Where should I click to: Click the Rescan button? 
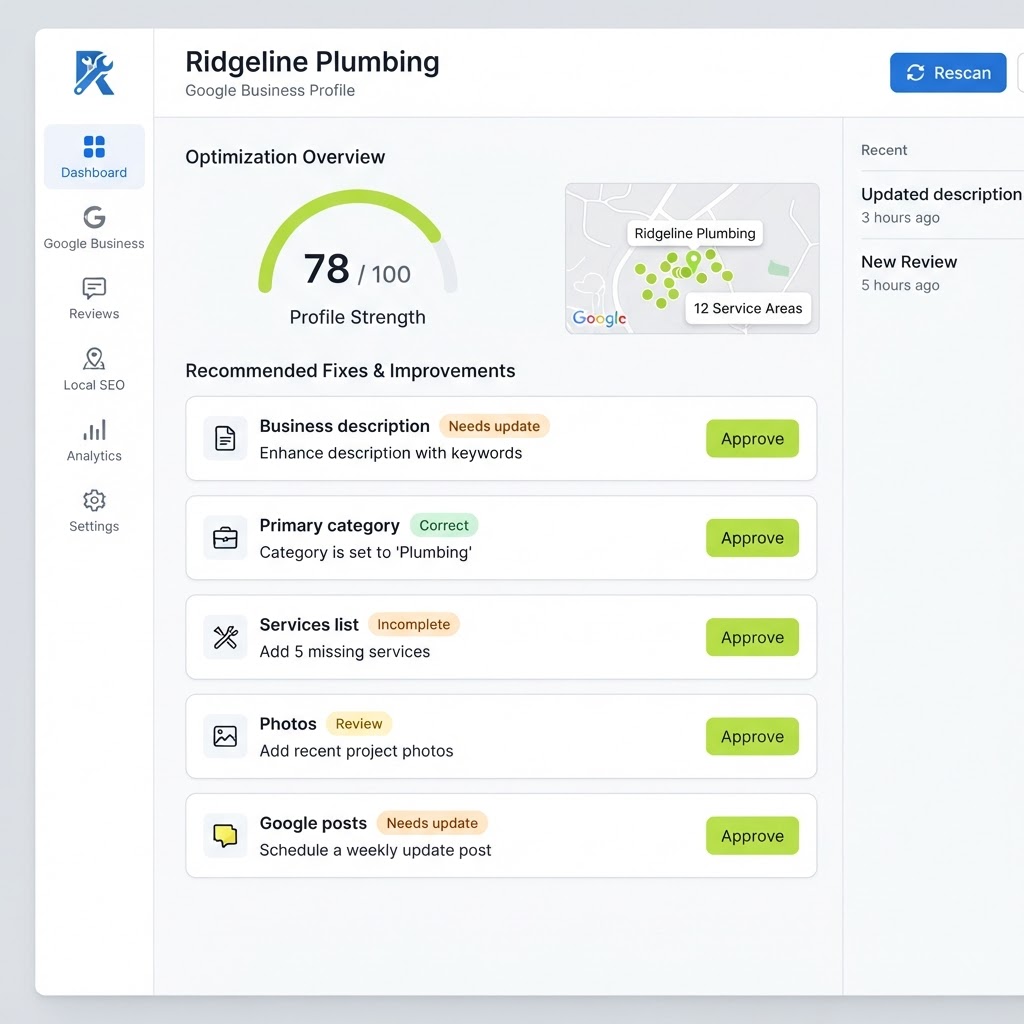point(948,72)
